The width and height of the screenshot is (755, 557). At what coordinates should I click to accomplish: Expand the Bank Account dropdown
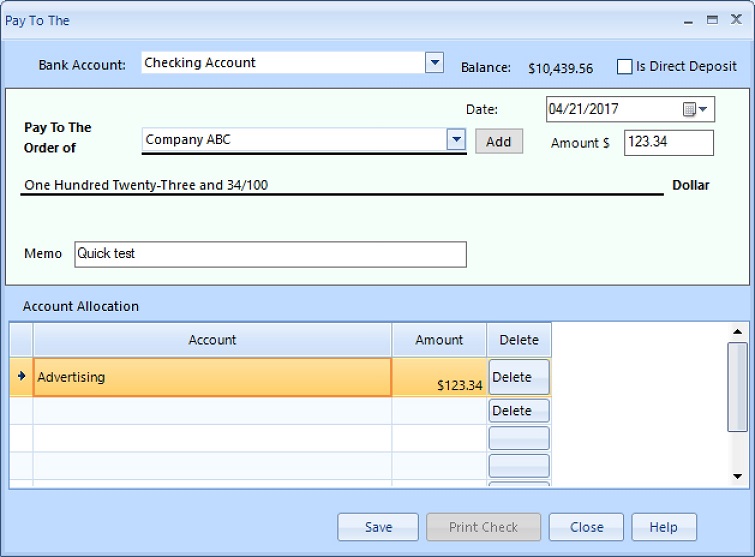[434, 63]
